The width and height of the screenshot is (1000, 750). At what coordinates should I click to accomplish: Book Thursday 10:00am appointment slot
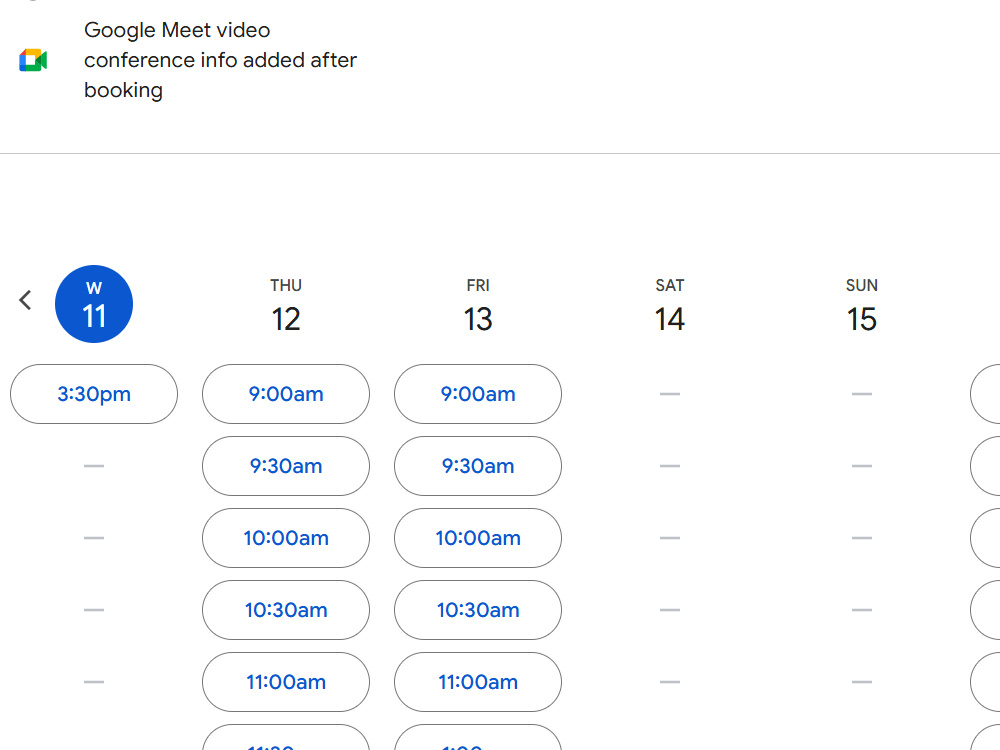[x=286, y=538]
